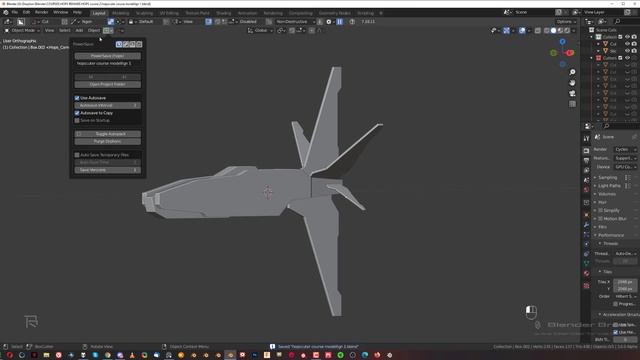Zoom the viewport with the magnifier icon
Image resolution: width=640 pixels, height=360 pixels.
(572, 72)
